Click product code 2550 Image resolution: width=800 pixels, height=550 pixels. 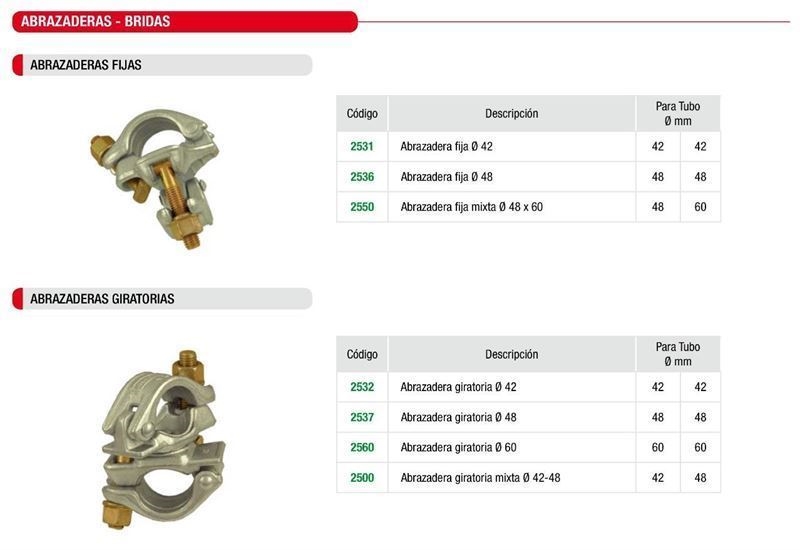click(362, 207)
